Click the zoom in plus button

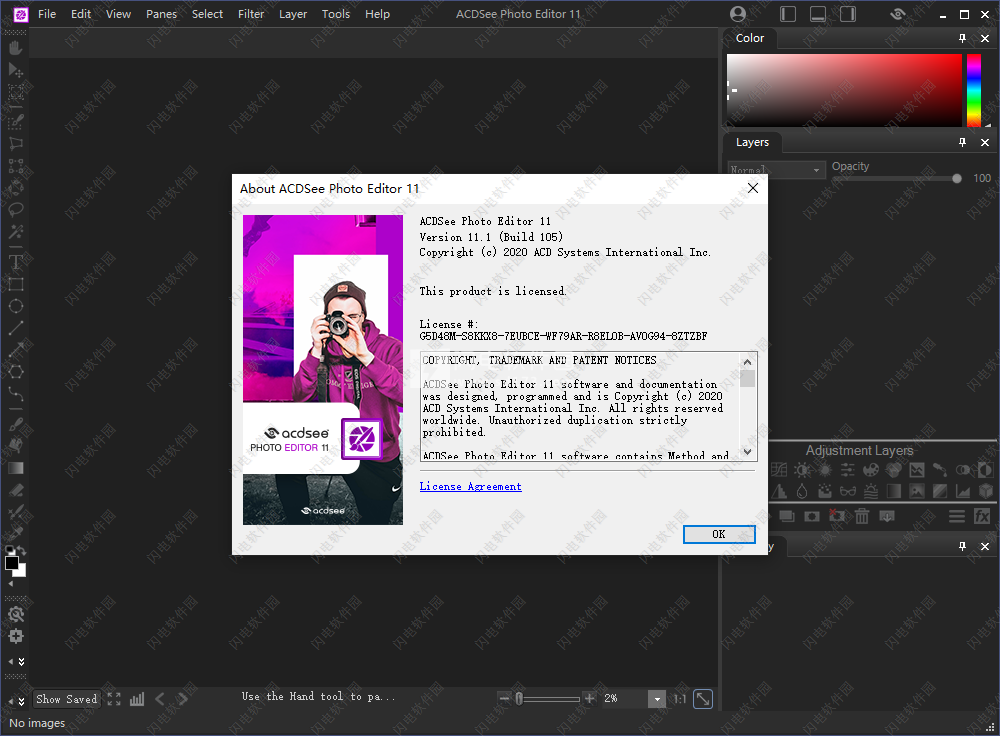pyautogui.click(x=590, y=698)
